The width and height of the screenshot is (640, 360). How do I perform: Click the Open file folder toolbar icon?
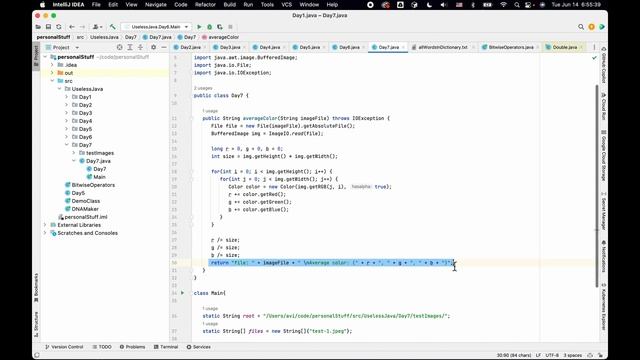(x=38, y=27)
